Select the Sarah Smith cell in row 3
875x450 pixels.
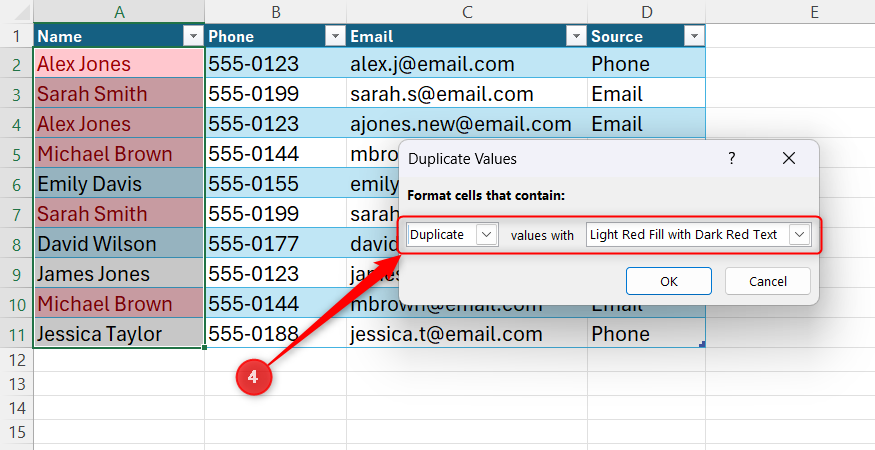point(119,93)
